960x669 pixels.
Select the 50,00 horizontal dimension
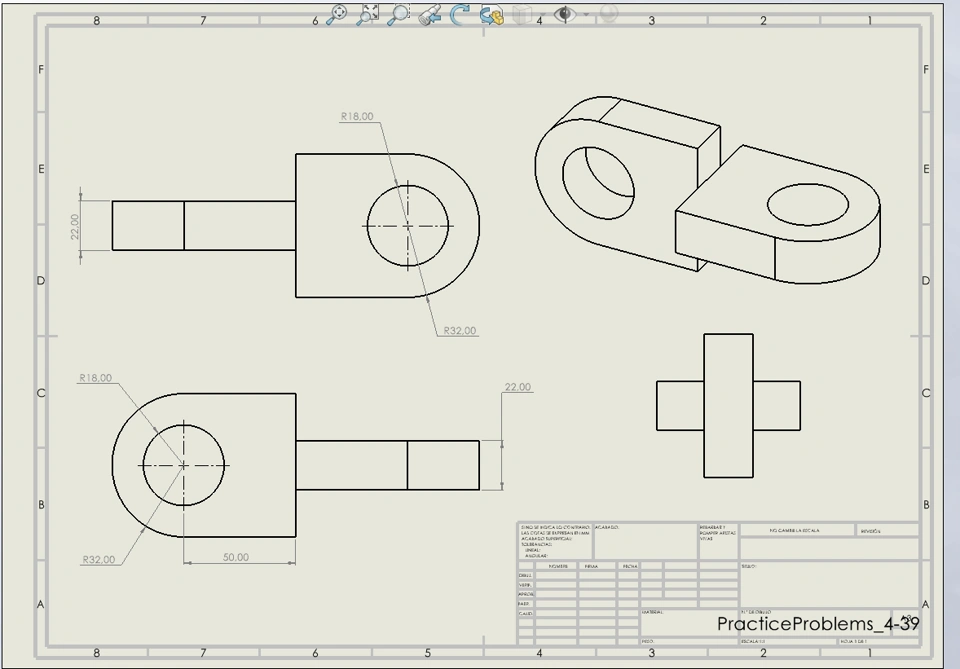(236, 557)
